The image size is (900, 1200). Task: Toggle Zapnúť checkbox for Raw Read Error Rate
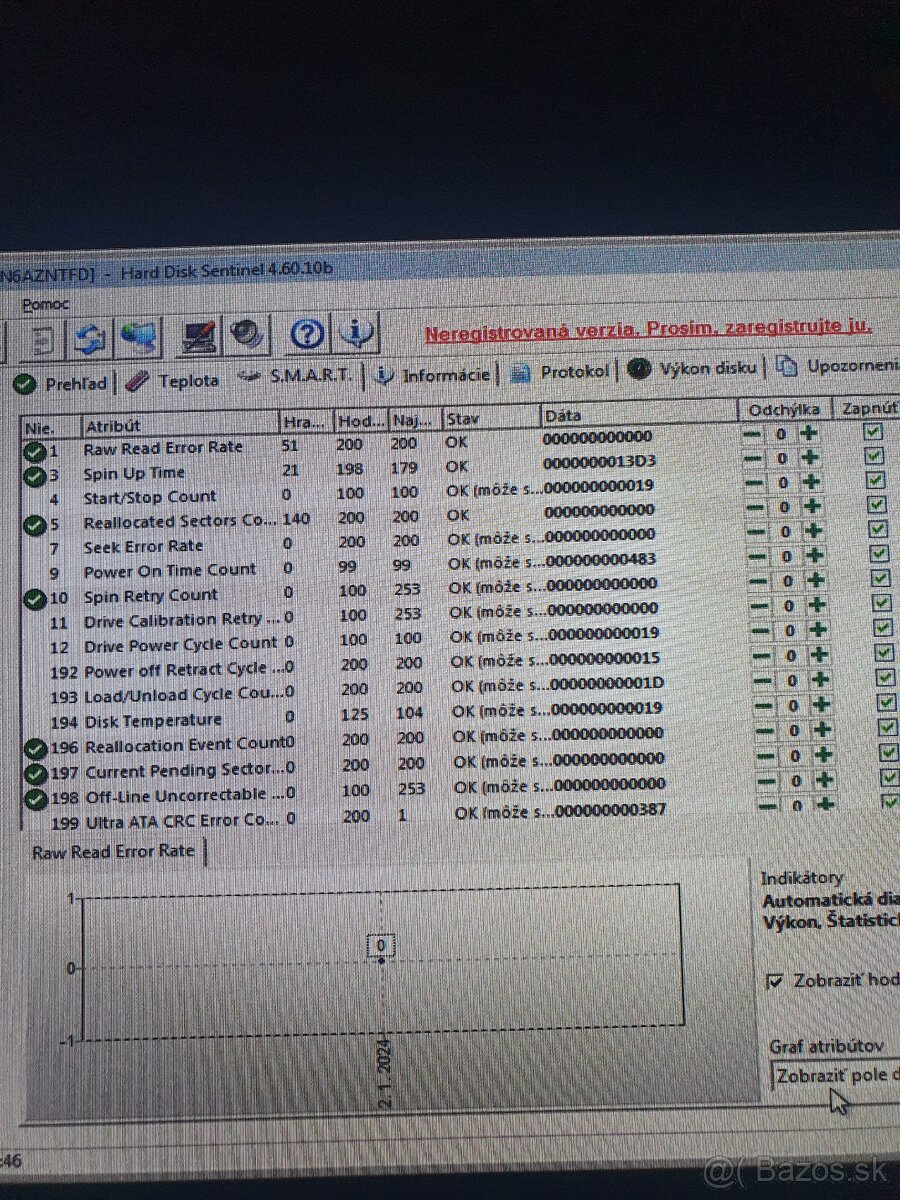(874, 432)
